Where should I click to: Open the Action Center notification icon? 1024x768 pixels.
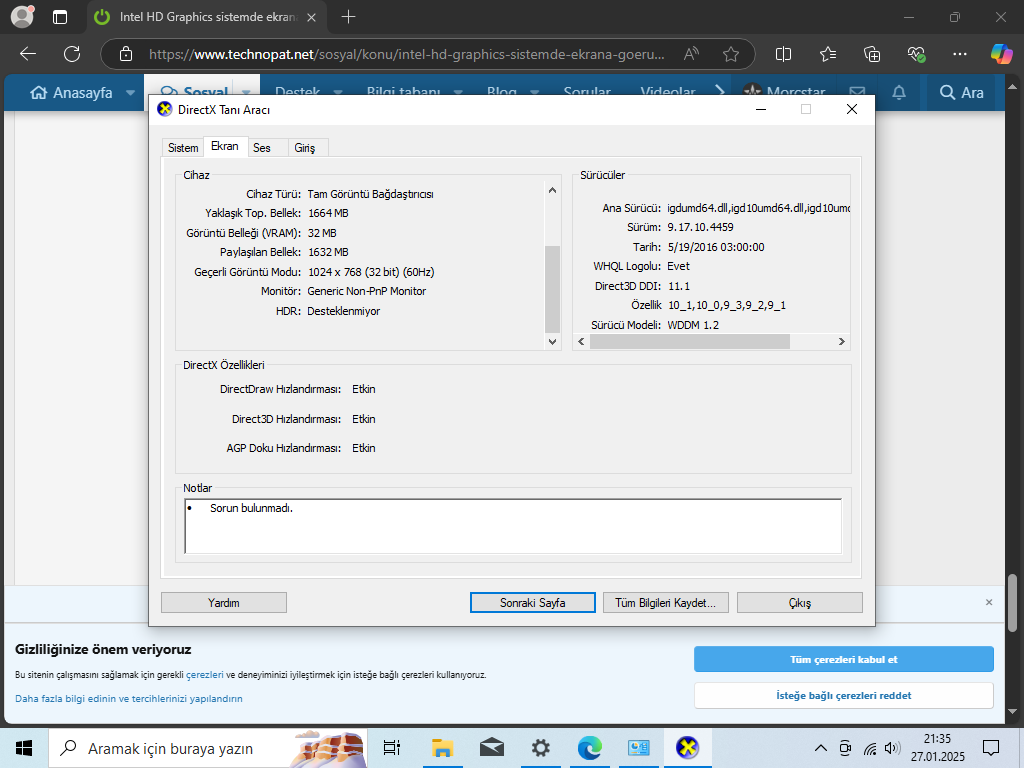(x=991, y=748)
